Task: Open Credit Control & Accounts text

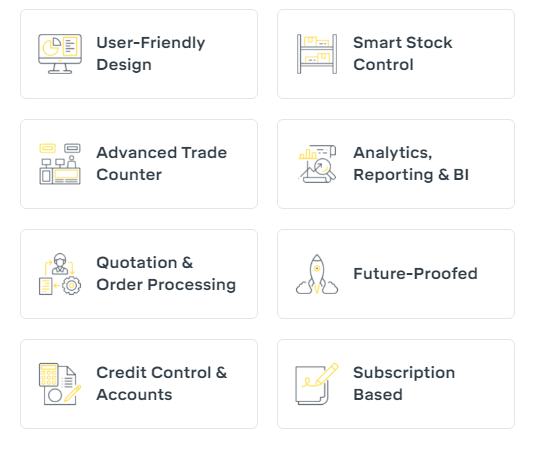Action: 162,384
